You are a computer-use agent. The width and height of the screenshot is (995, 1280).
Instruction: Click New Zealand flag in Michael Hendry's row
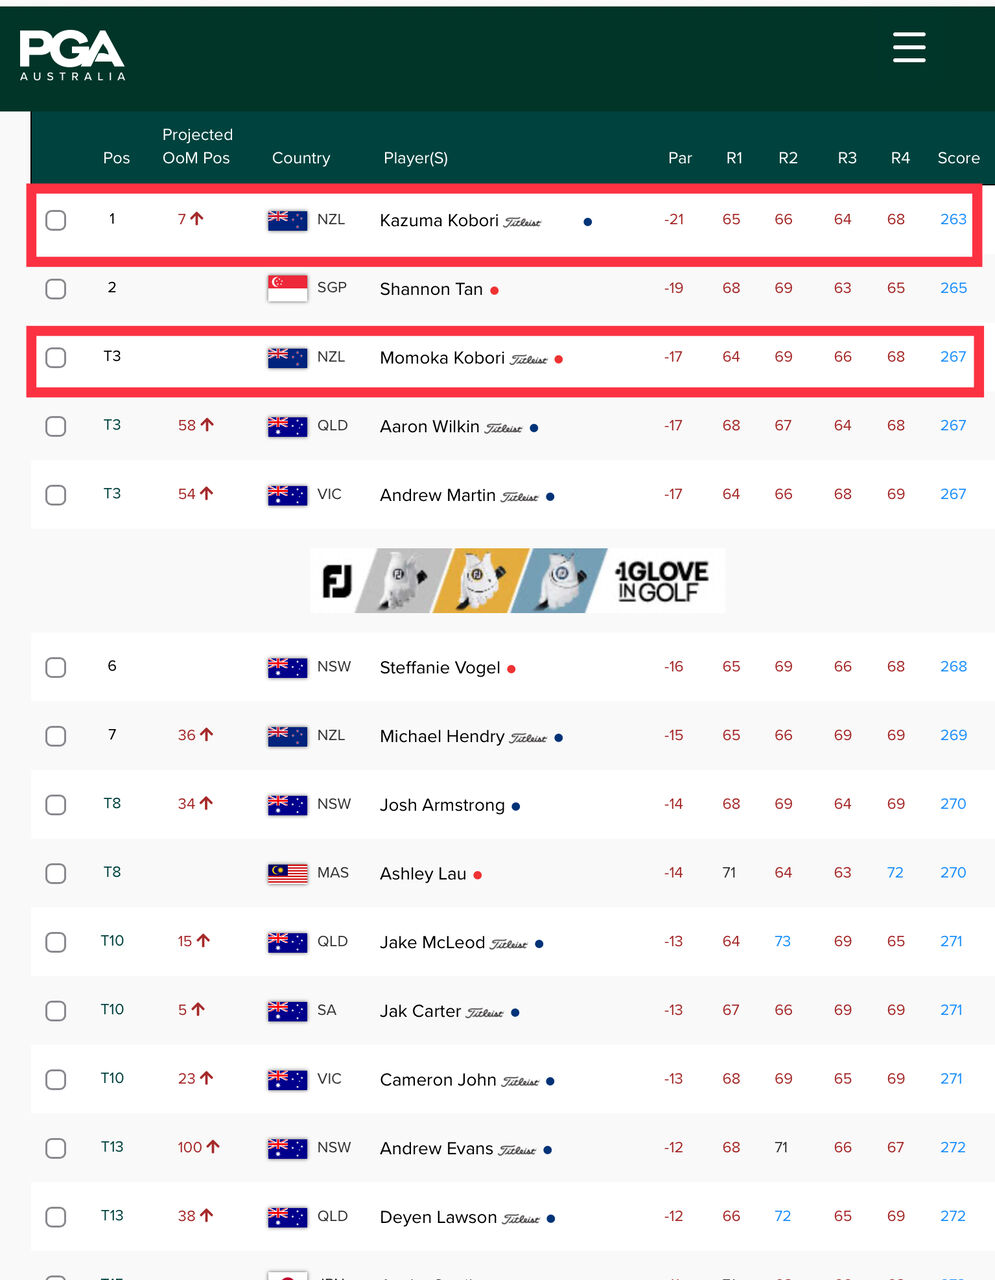tap(287, 736)
